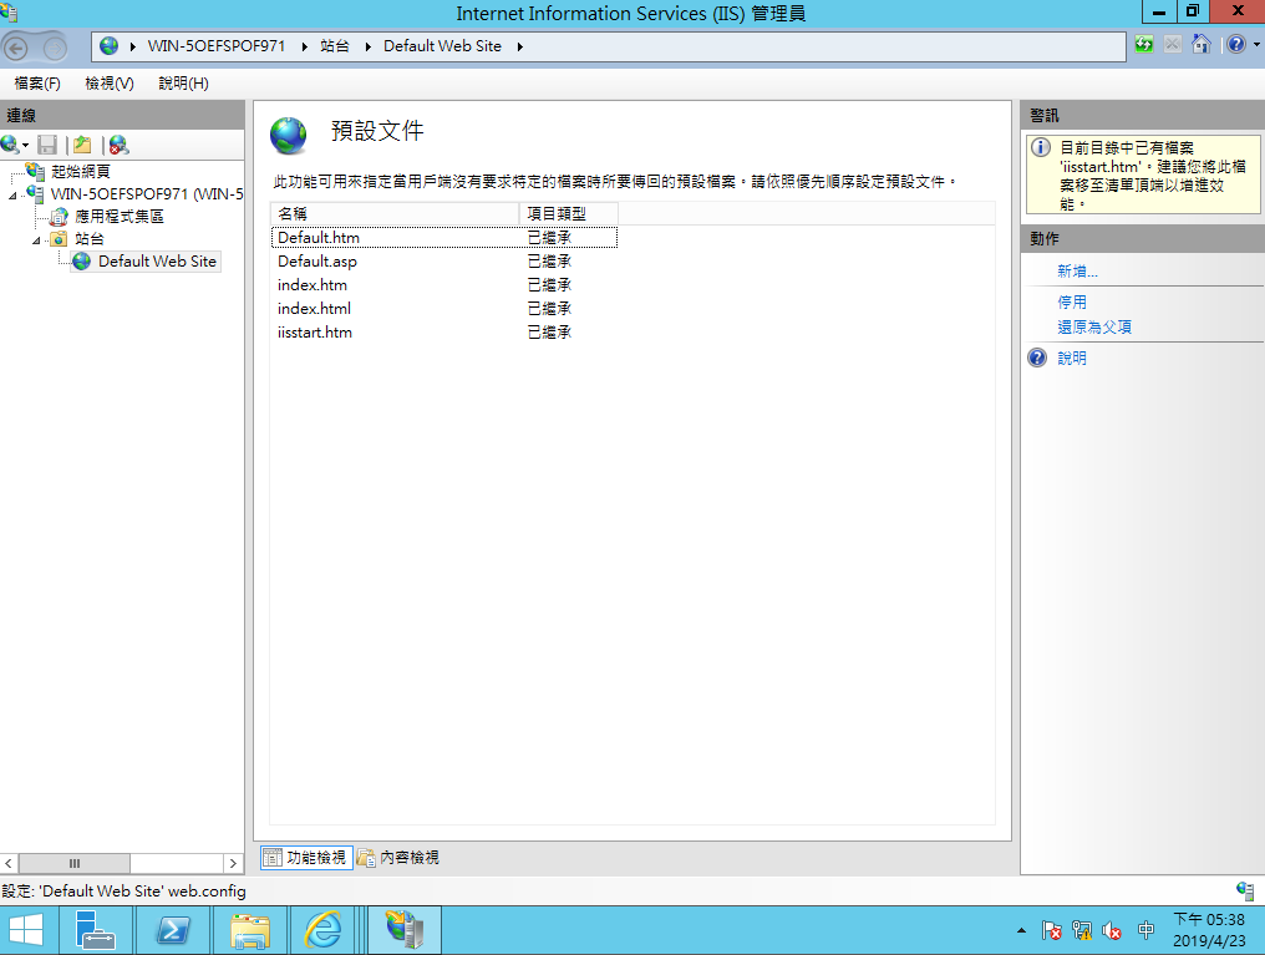Open the Windows Start button
1265x955 pixels.
(x=26, y=931)
